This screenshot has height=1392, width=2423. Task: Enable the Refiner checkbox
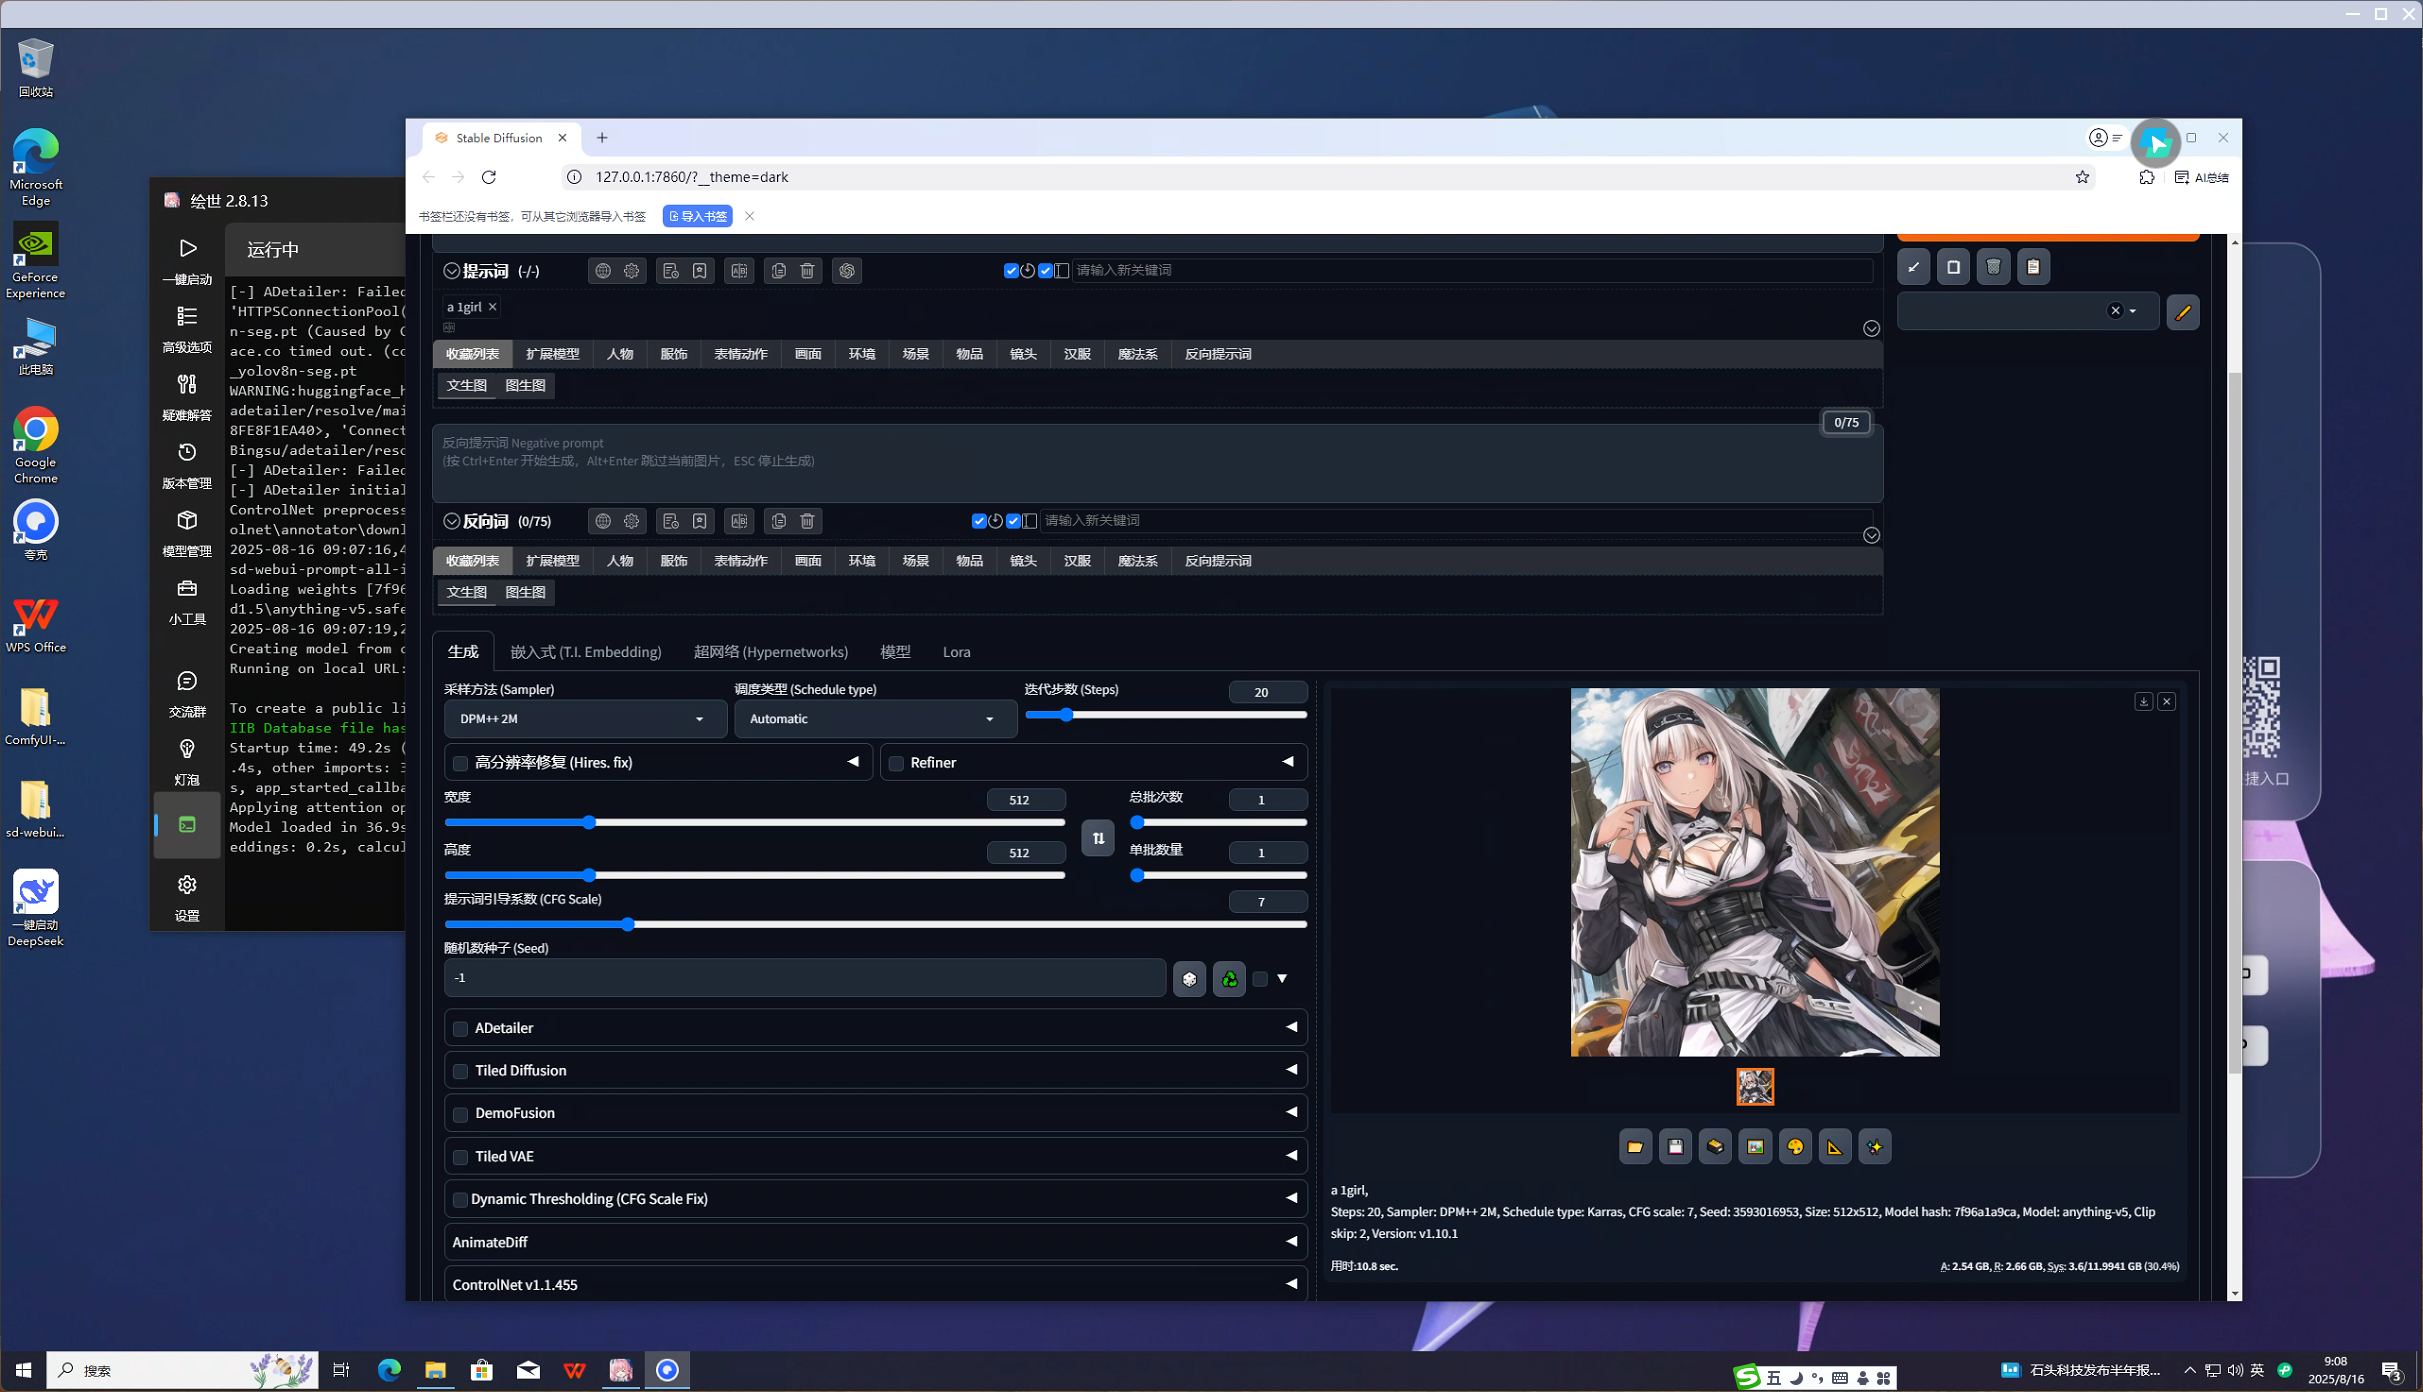click(x=897, y=764)
